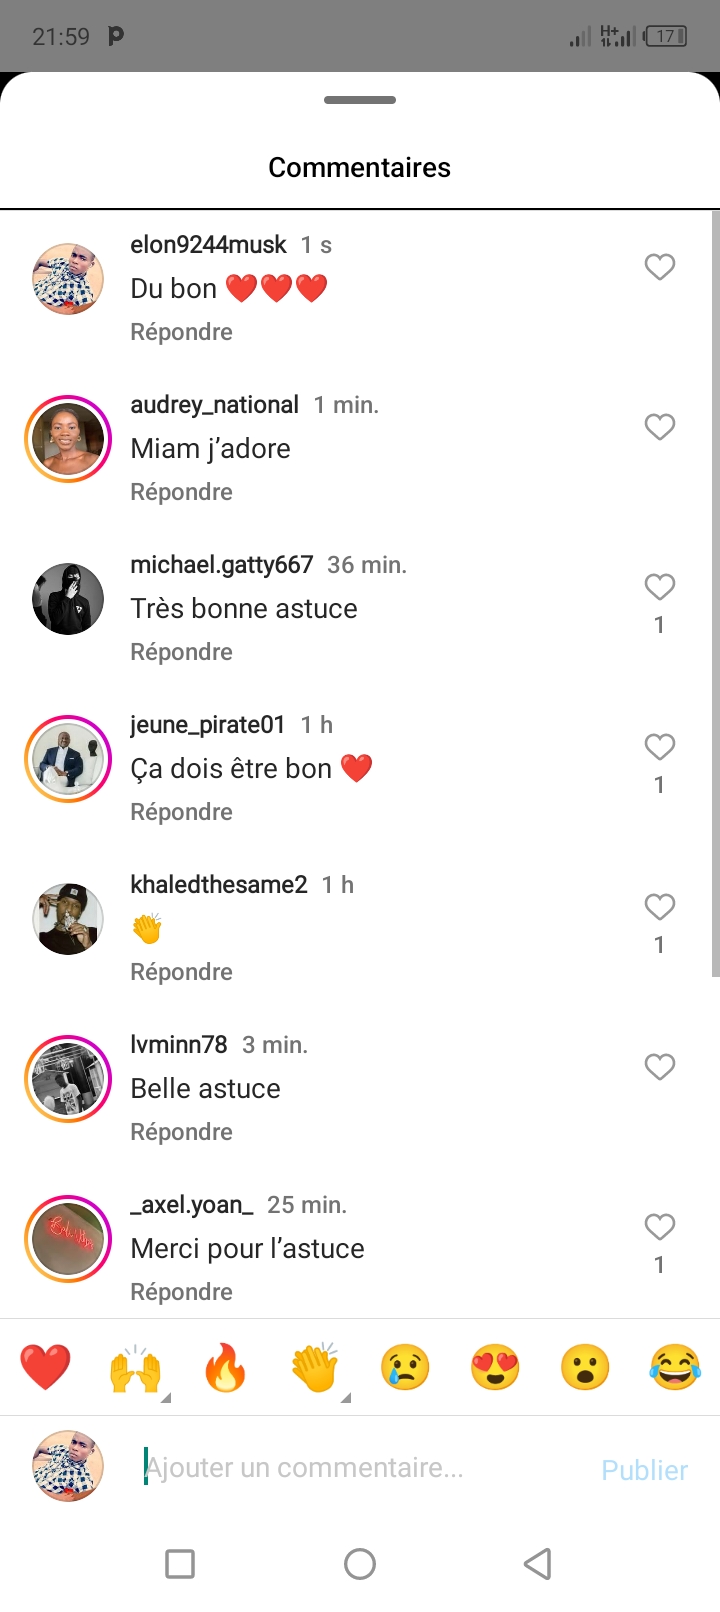Select the heart-eyes emoji reaction

[495, 1367]
